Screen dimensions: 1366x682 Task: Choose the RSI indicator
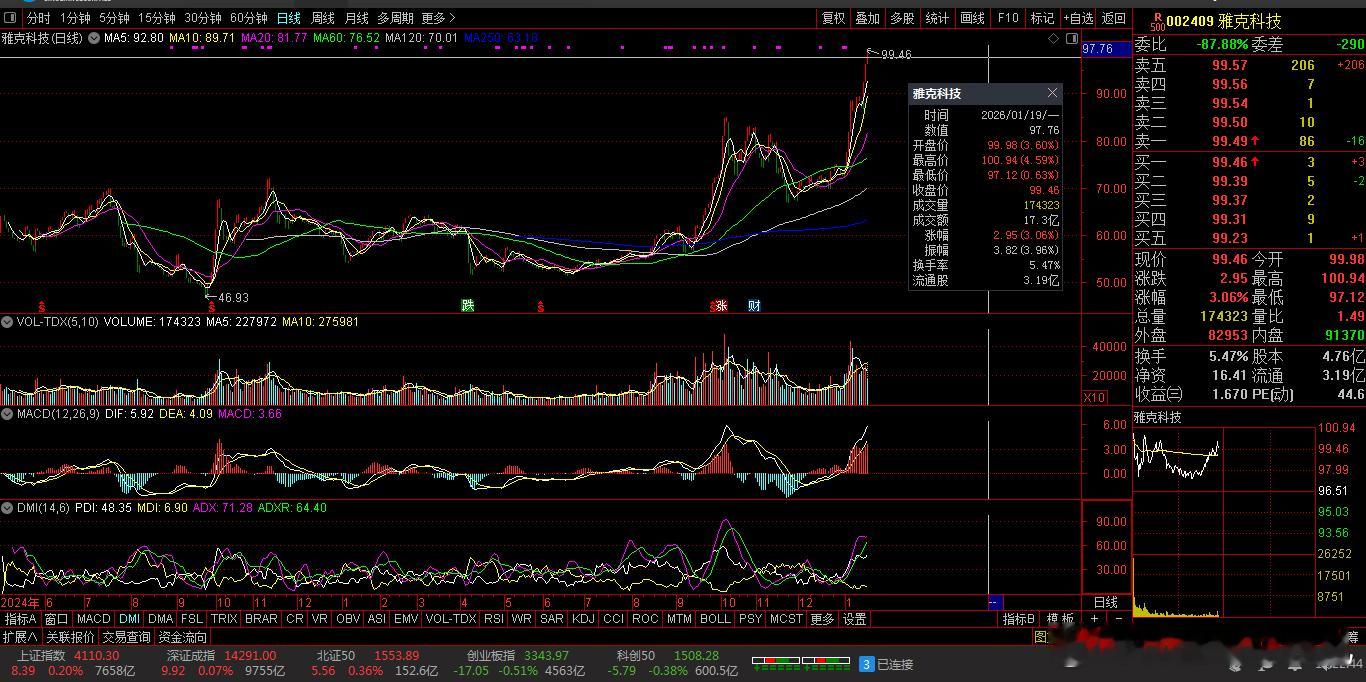tap(493, 619)
